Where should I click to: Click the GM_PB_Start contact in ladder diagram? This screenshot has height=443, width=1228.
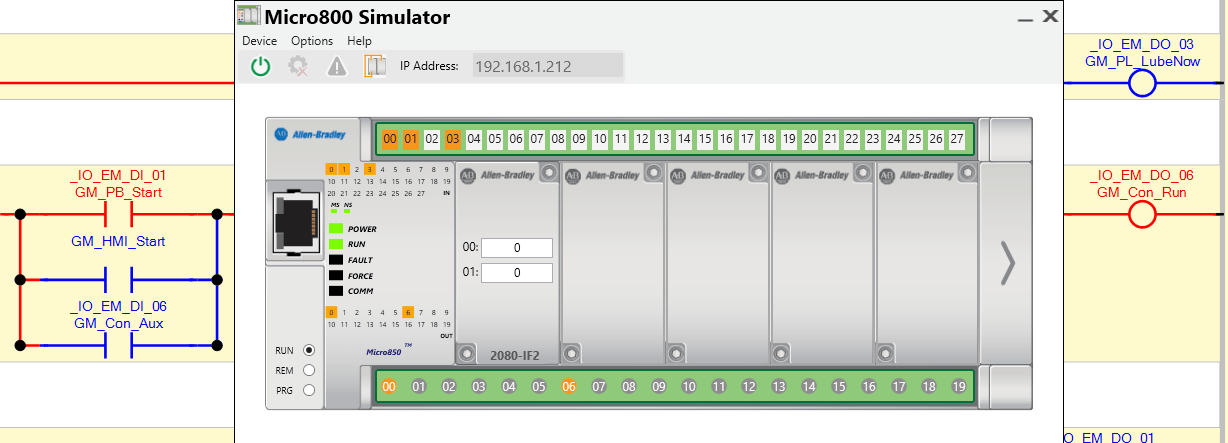[119, 213]
